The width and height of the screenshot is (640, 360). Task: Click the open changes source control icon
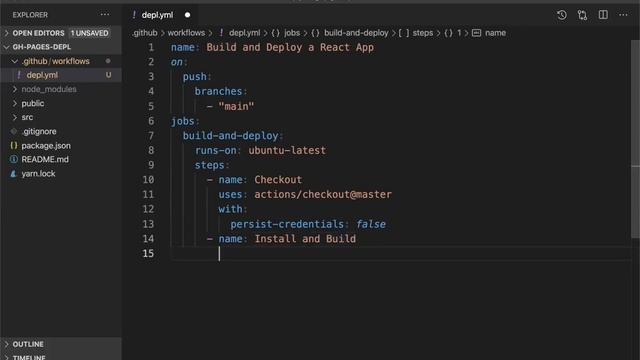pyautogui.click(x=582, y=15)
